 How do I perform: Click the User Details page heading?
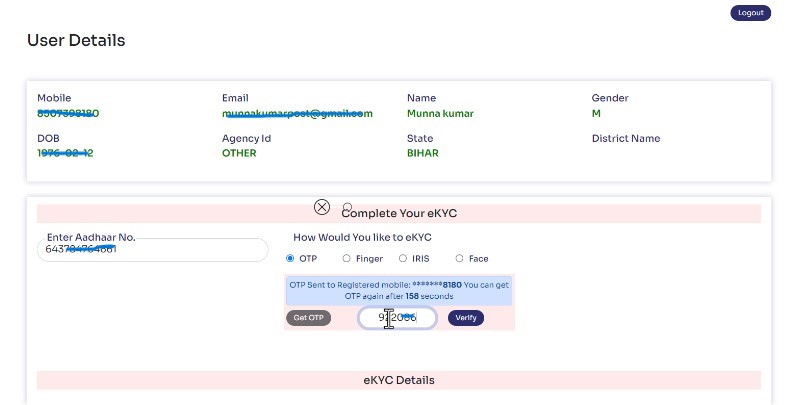point(76,41)
